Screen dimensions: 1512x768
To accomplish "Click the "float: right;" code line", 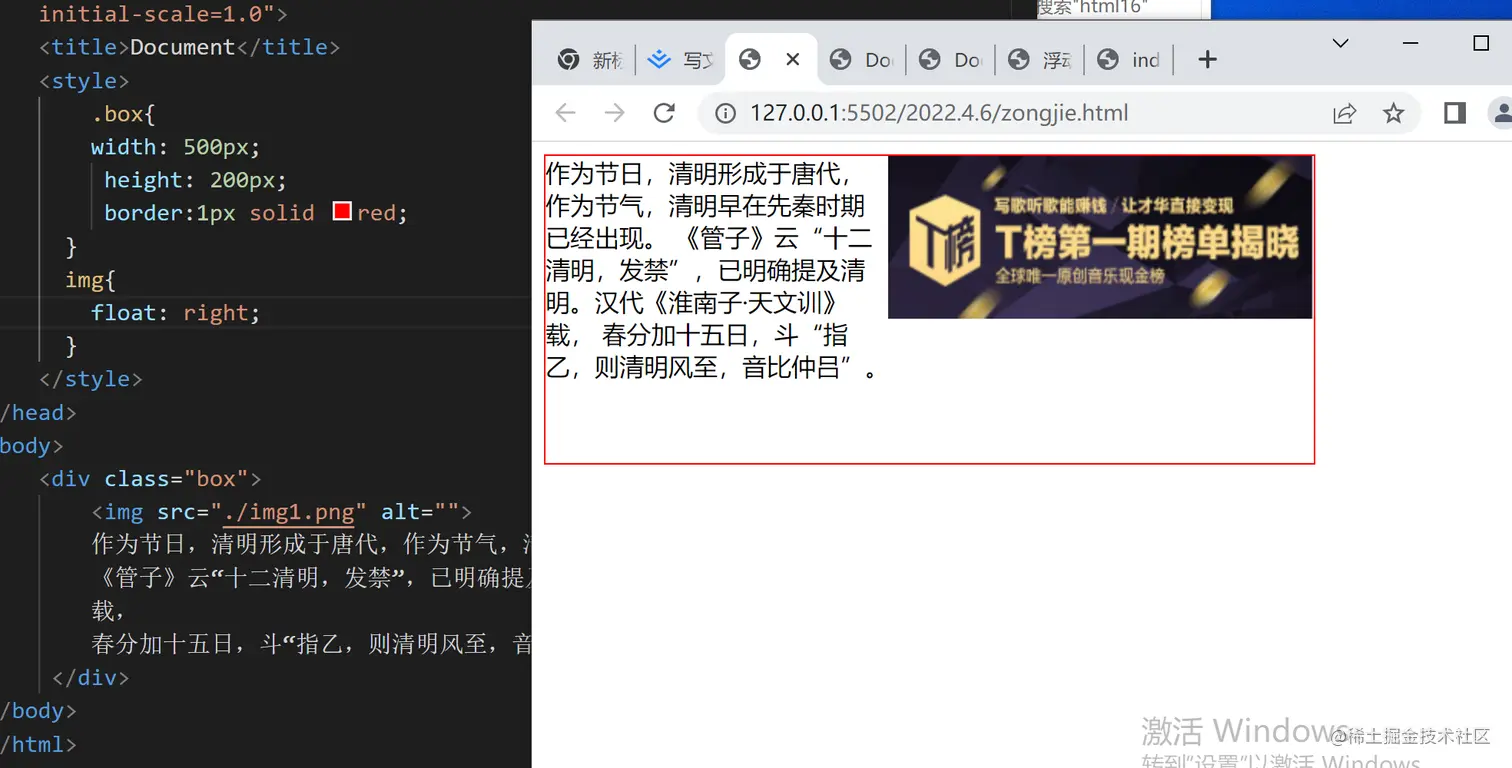I will [x=175, y=313].
